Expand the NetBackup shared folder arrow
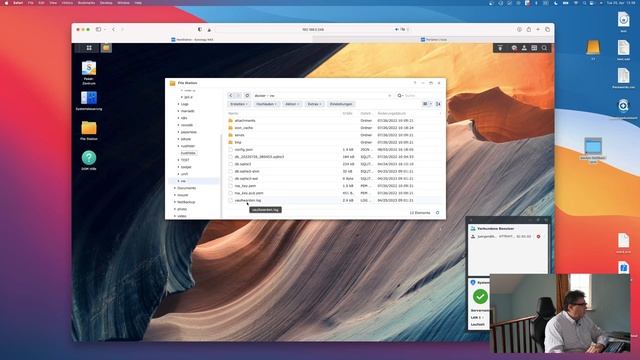Viewport: 640px width, 360px height. click(x=175, y=202)
